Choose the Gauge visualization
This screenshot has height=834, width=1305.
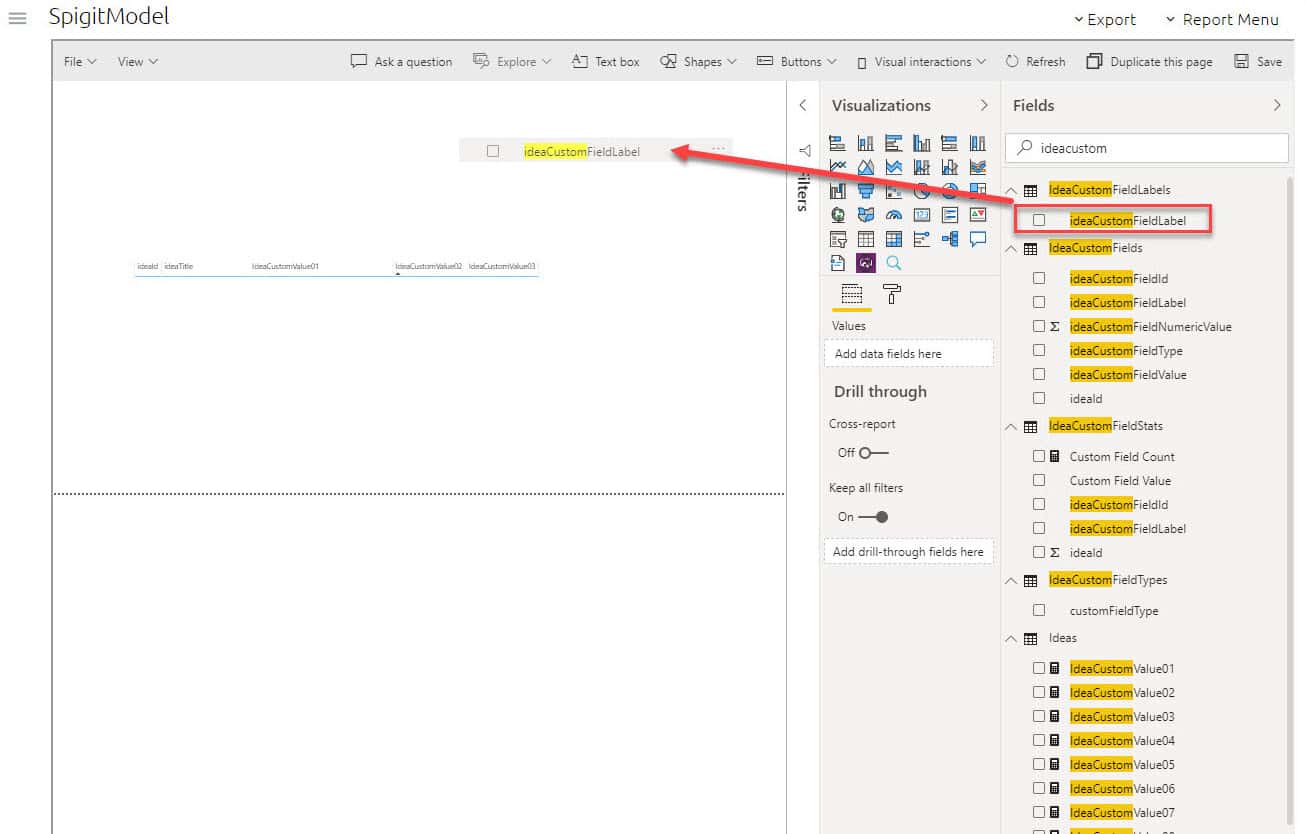(x=894, y=215)
